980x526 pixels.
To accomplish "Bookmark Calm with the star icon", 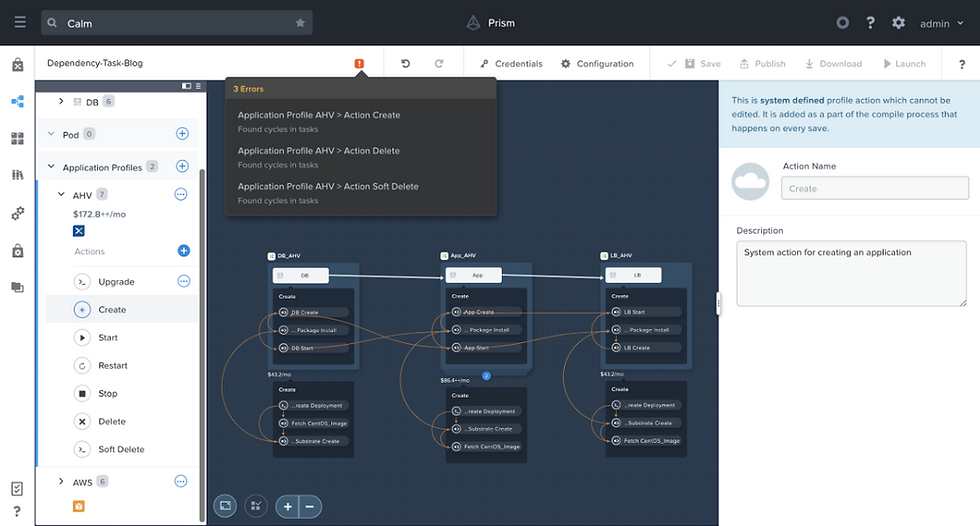I will pos(300,23).
